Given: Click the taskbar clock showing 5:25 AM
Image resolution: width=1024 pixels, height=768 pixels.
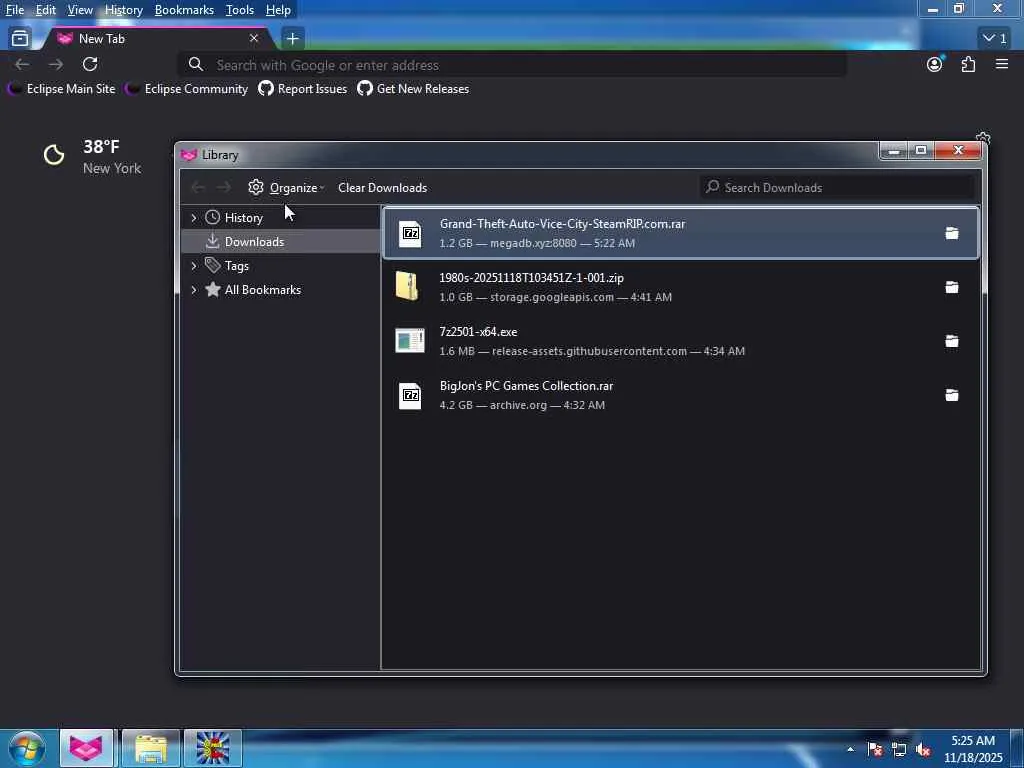Looking at the screenshot, I should pyautogui.click(x=973, y=749).
